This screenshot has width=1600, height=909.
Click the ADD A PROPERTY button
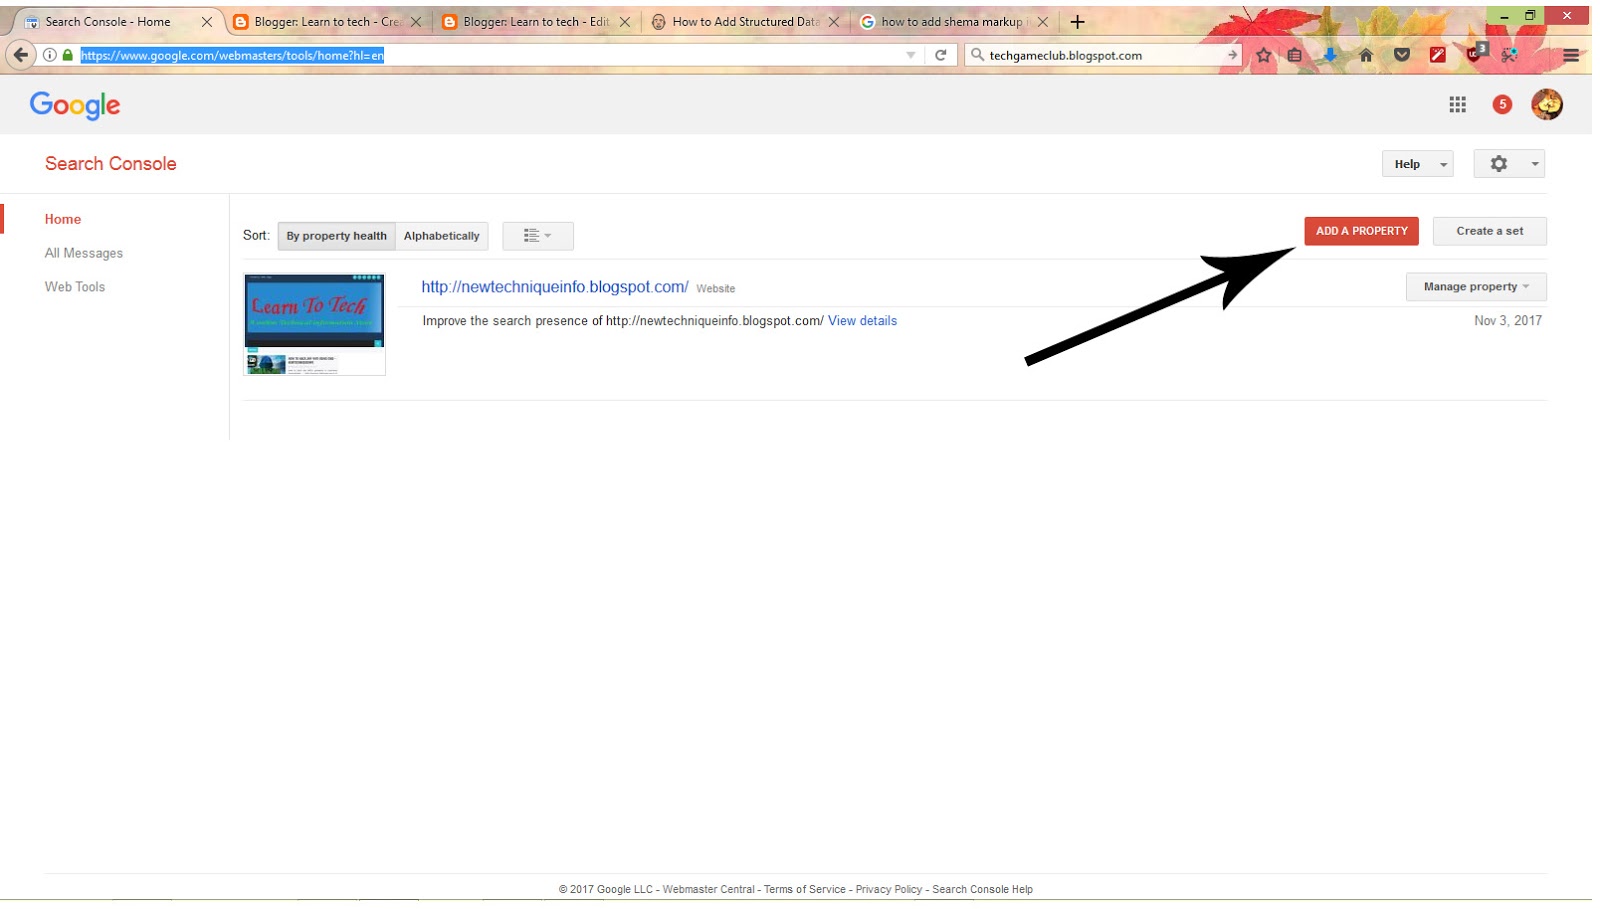coord(1361,231)
